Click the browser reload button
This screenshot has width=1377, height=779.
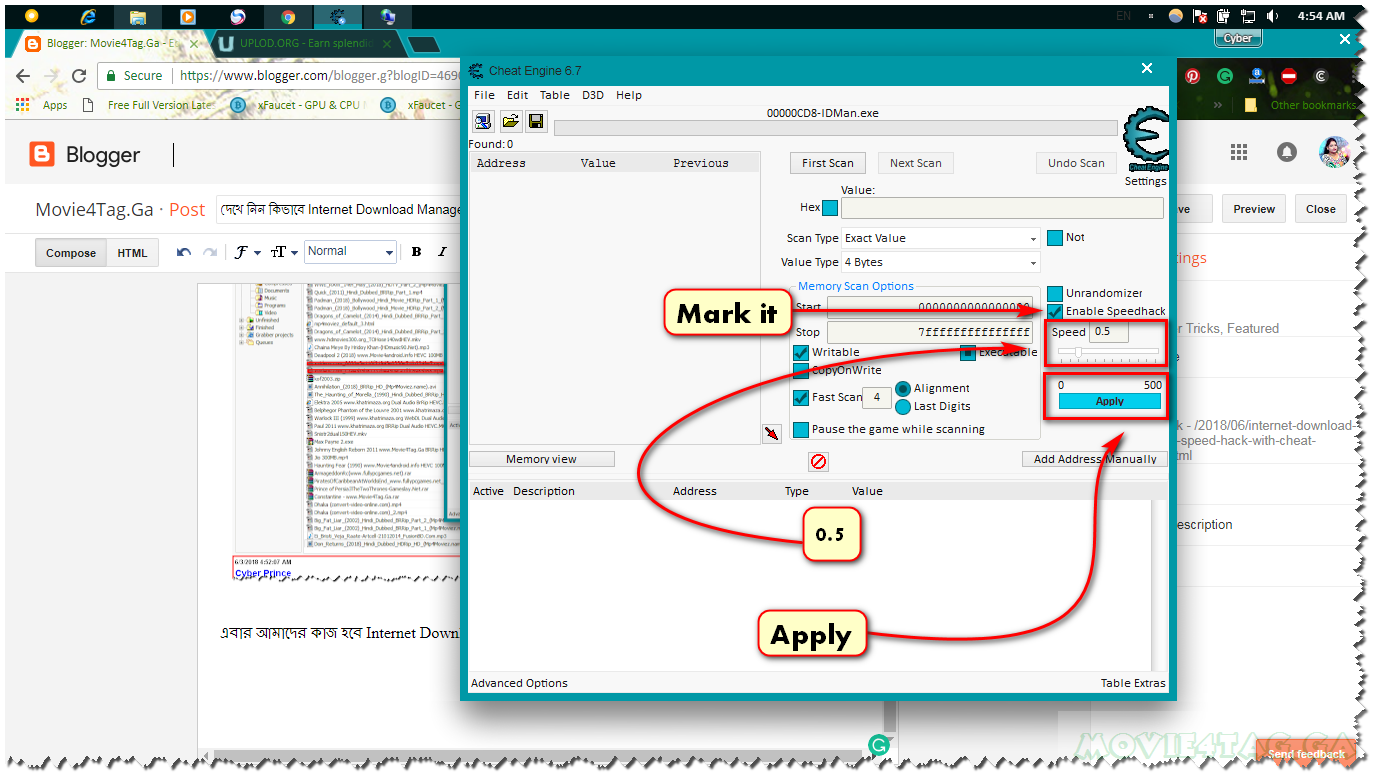coord(79,76)
